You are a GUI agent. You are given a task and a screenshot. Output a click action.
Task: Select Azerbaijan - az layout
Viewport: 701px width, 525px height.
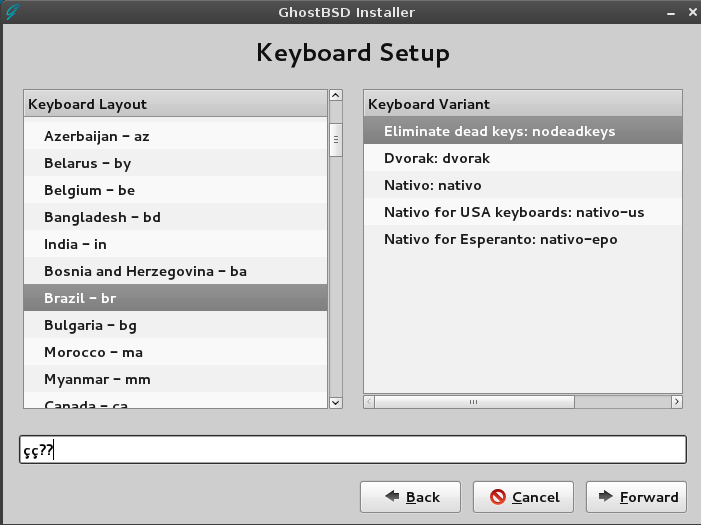coord(176,136)
